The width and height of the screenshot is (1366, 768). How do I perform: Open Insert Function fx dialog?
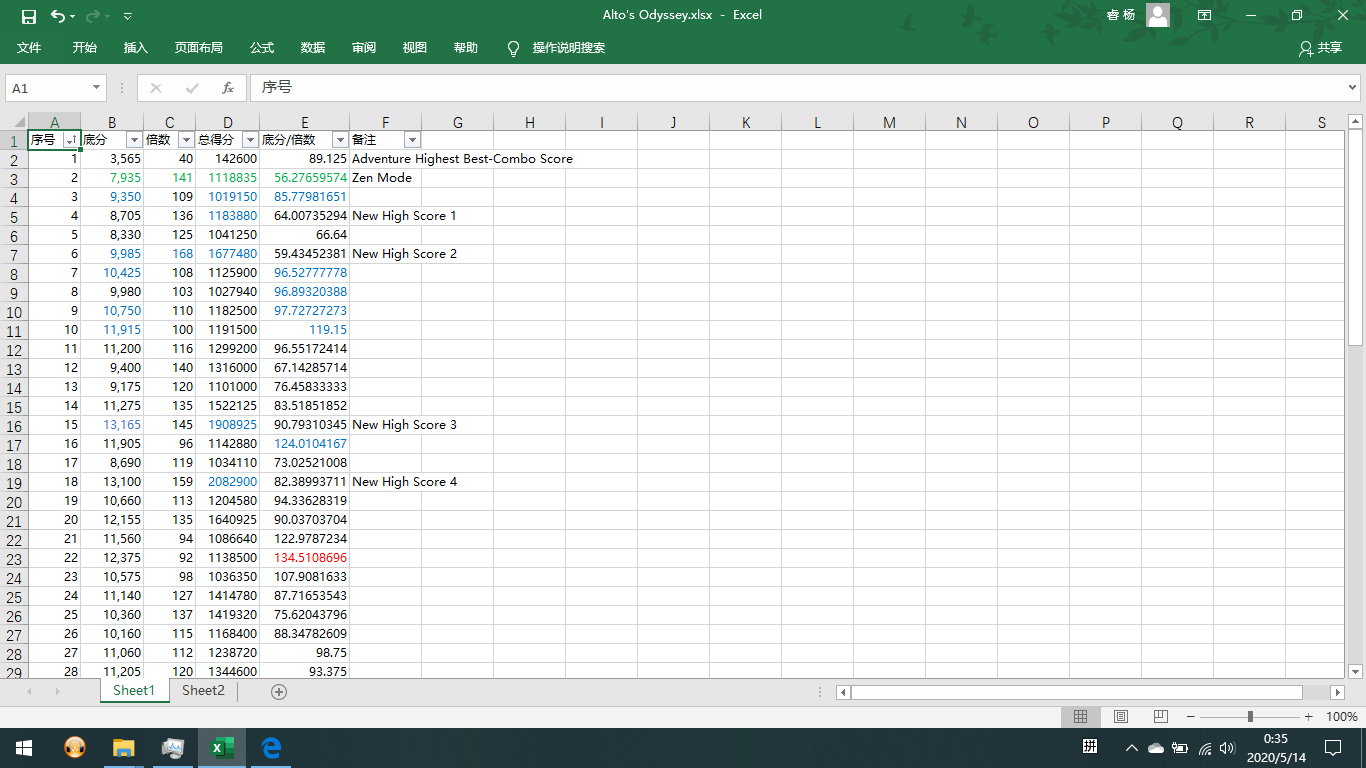point(228,88)
